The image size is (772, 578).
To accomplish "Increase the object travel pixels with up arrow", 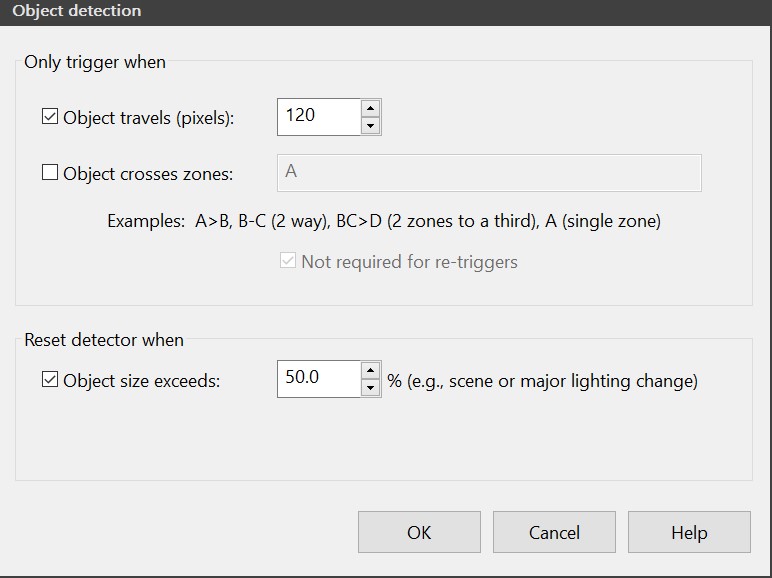I will pos(371,108).
